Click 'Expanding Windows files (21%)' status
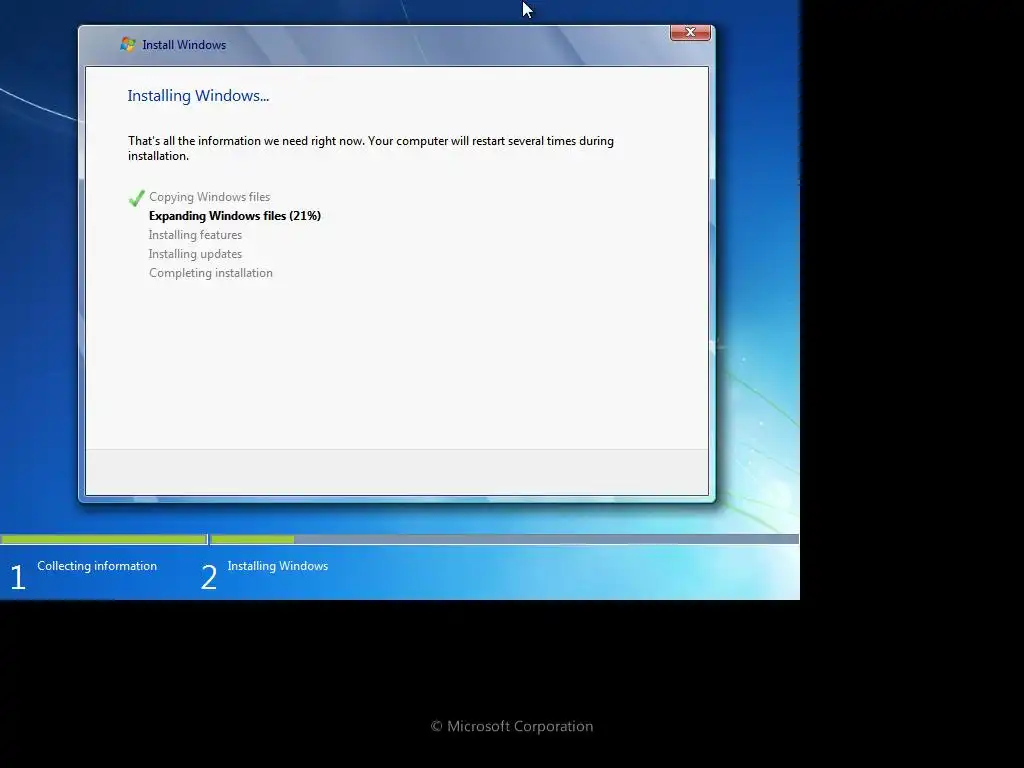The width and height of the screenshot is (1024, 768). pyautogui.click(x=235, y=216)
